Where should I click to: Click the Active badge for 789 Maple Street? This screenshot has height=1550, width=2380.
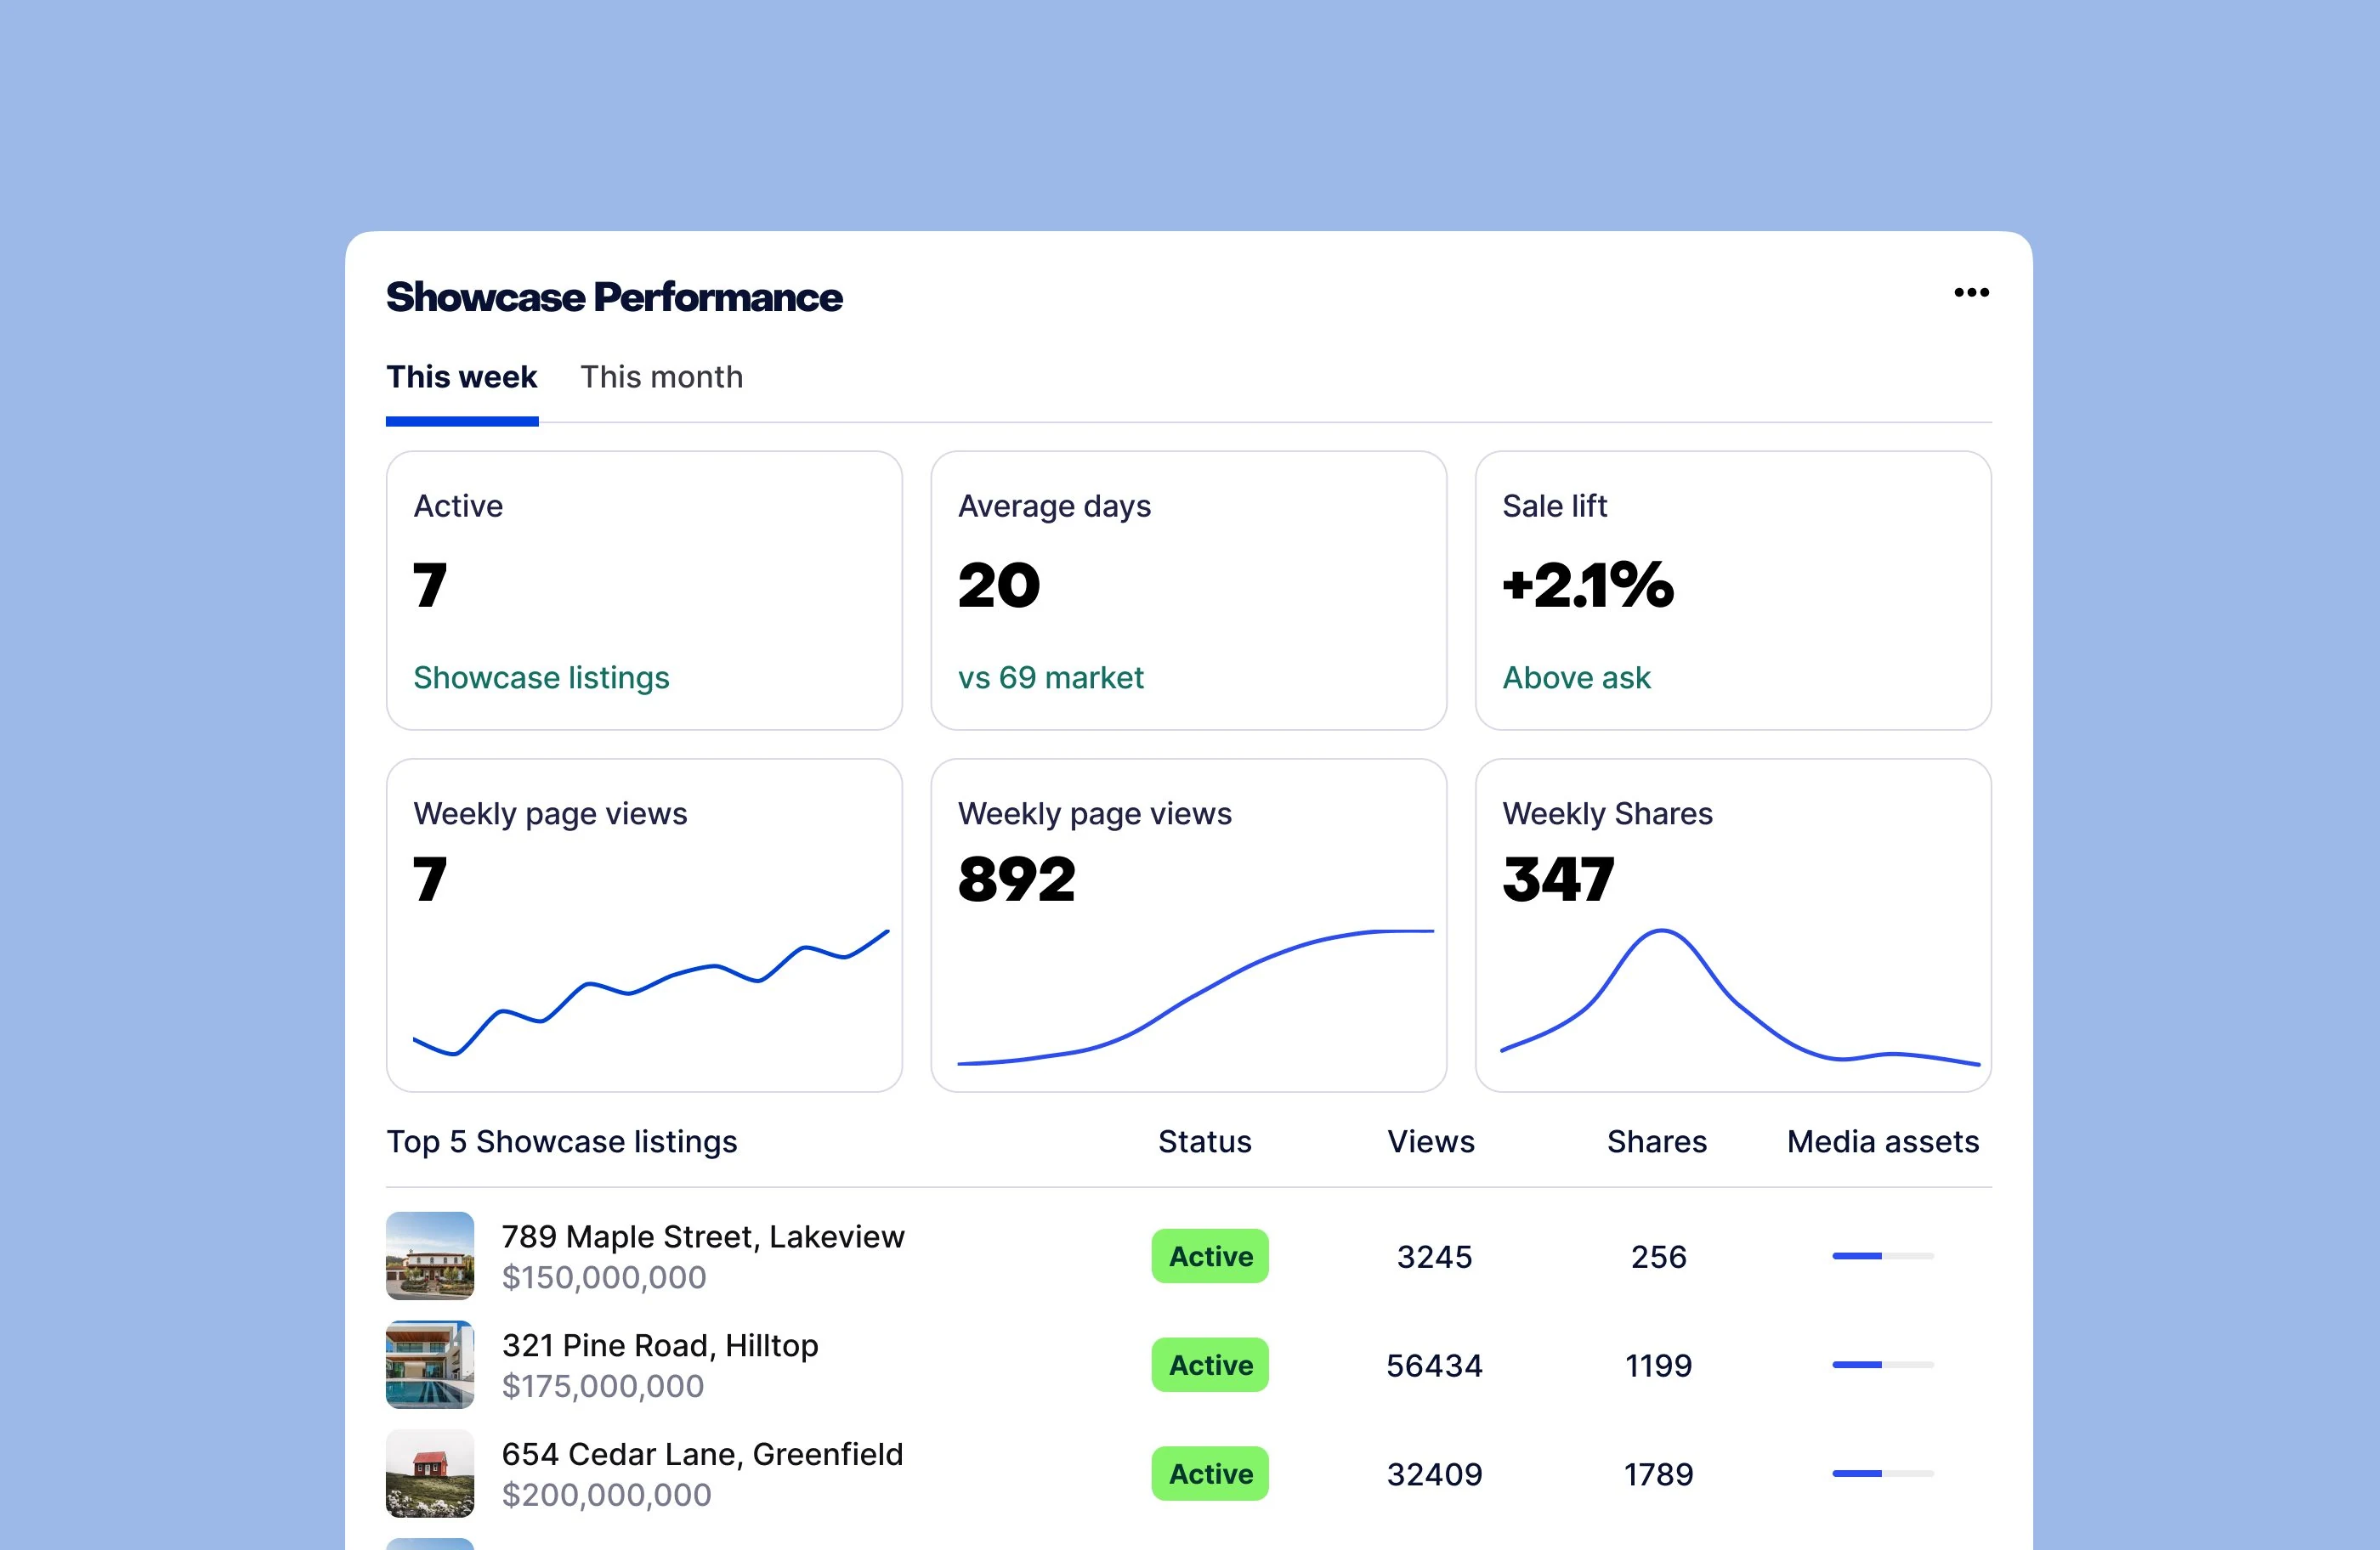click(1210, 1257)
